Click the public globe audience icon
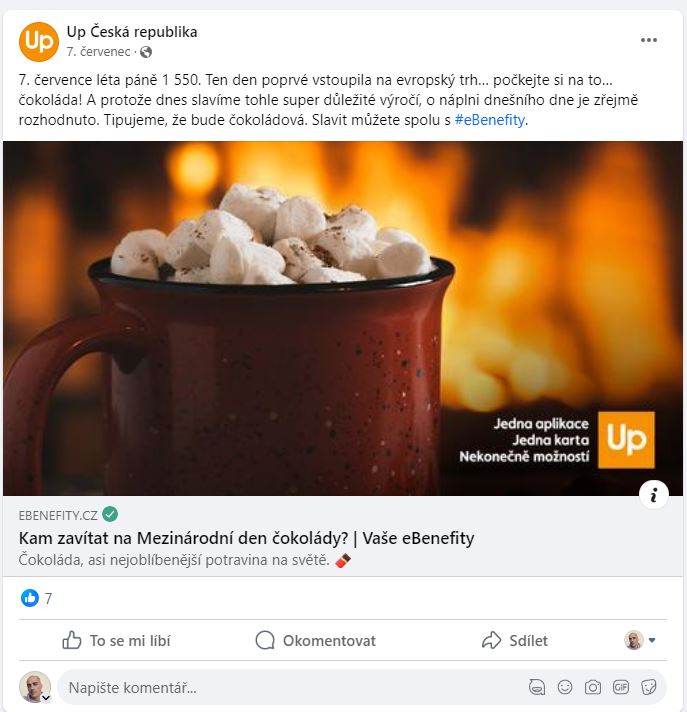The height and width of the screenshot is (712, 687). pyautogui.click(x=146, y=52)
